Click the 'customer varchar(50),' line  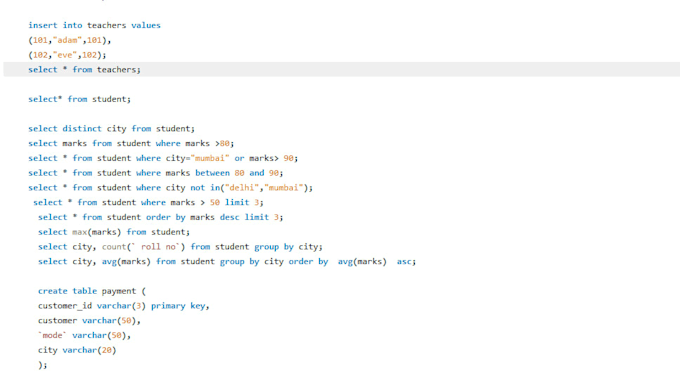(89, 320)
